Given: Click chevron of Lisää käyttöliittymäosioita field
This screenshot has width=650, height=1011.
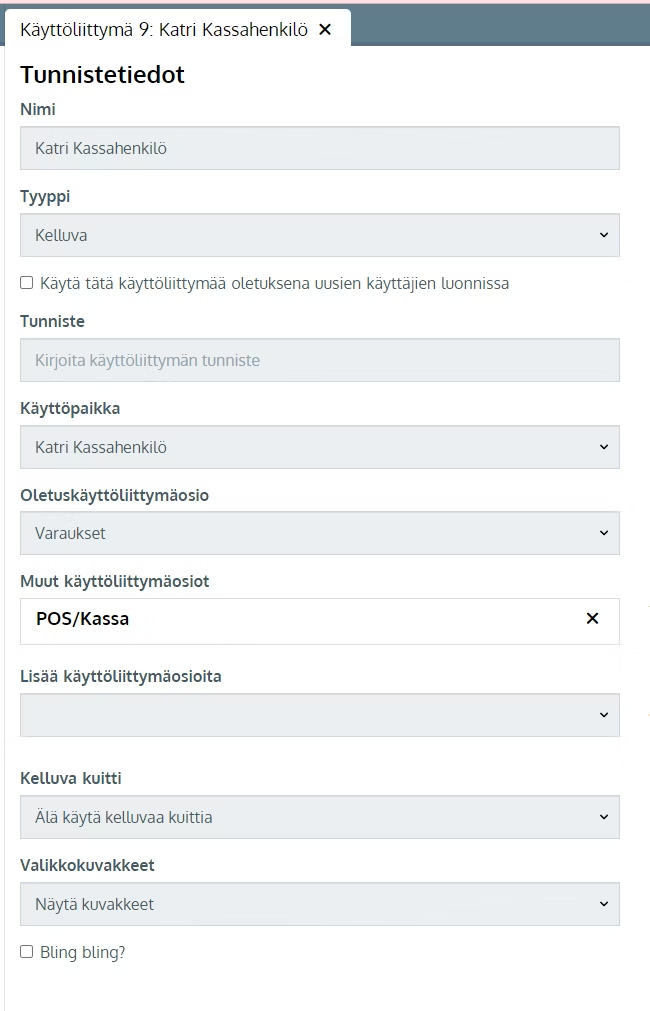Looking at the screenshot, I should [604, 715].
